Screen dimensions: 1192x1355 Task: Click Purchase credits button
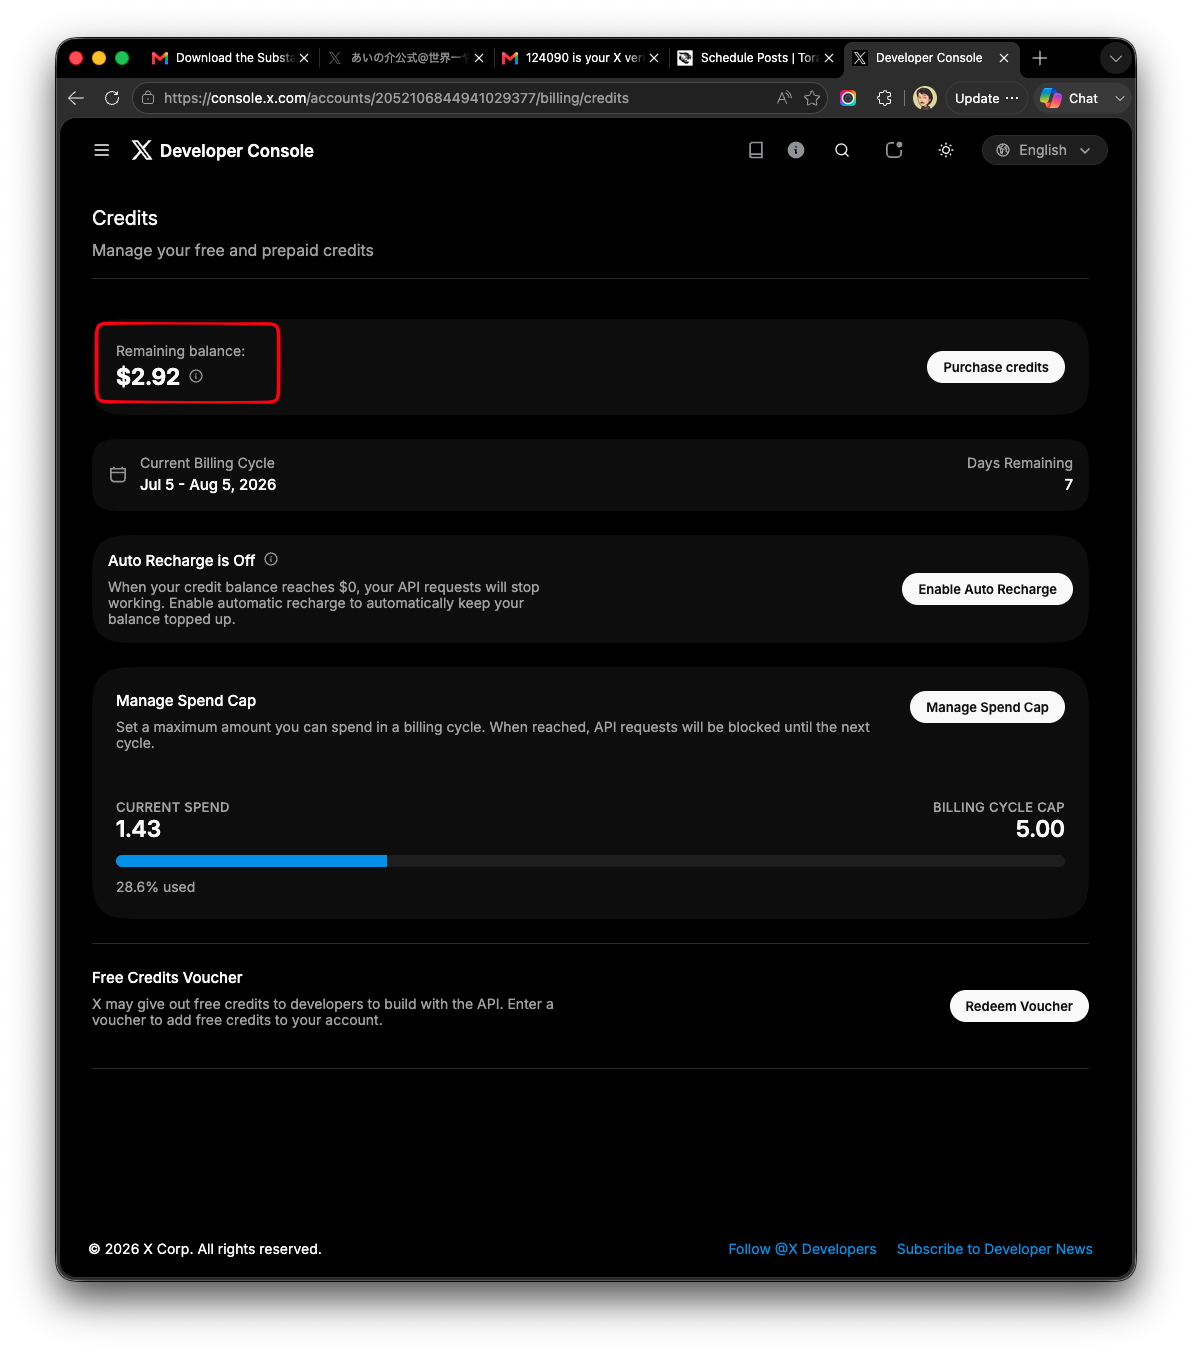click(996, 367)
